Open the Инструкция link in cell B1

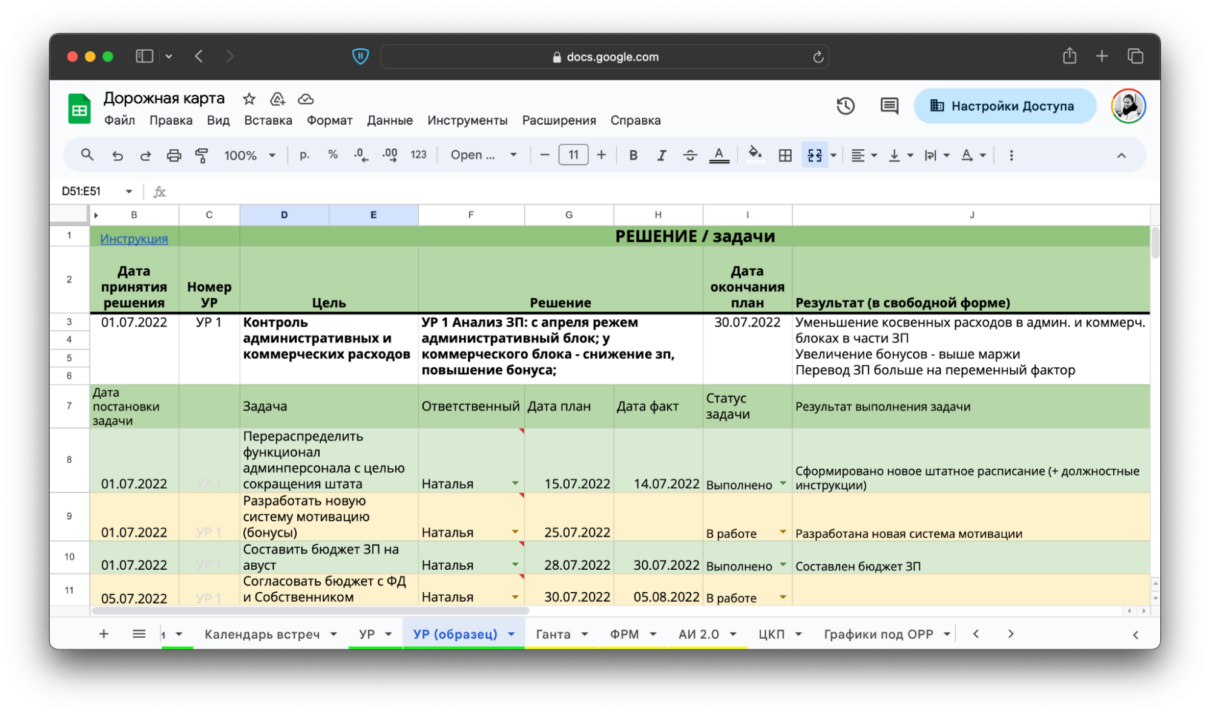pyautogui.click(x=134, y=239)
